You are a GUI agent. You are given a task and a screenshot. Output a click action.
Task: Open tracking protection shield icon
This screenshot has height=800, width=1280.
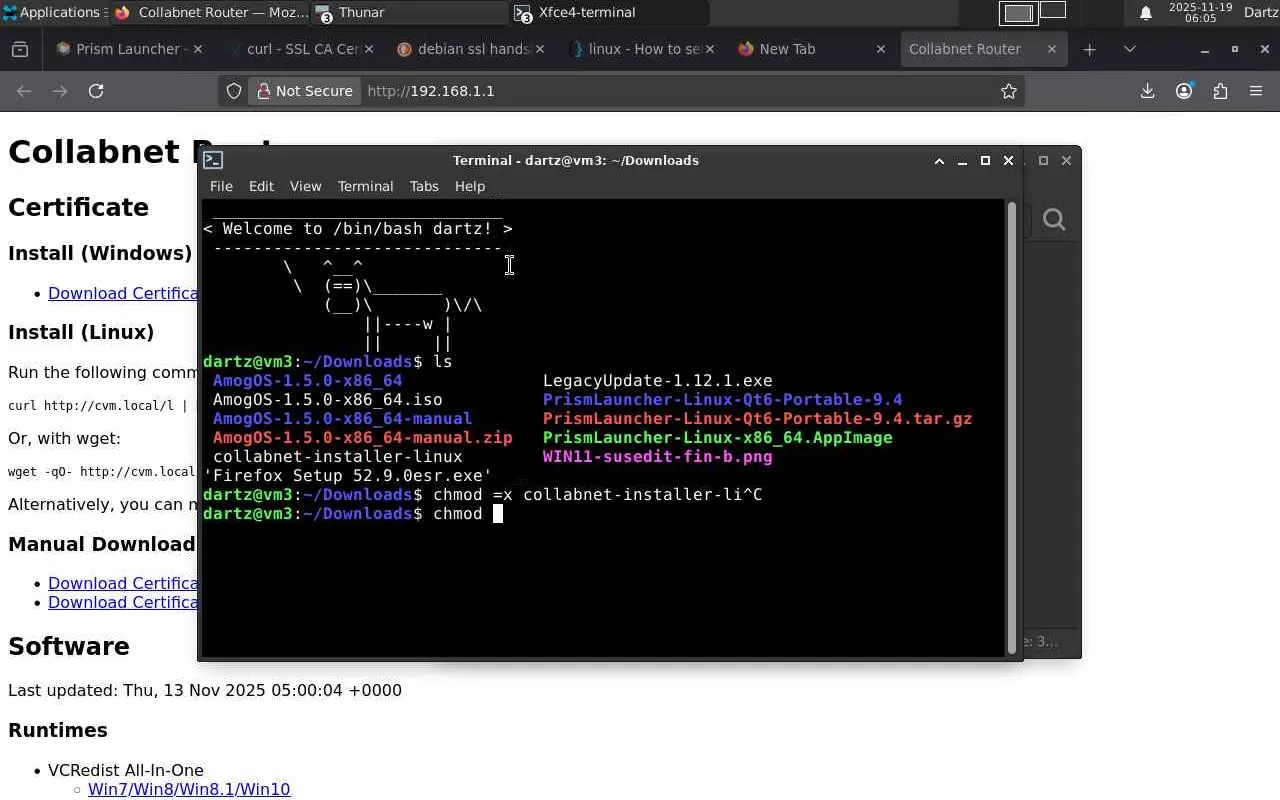click(x=234, y=91)
